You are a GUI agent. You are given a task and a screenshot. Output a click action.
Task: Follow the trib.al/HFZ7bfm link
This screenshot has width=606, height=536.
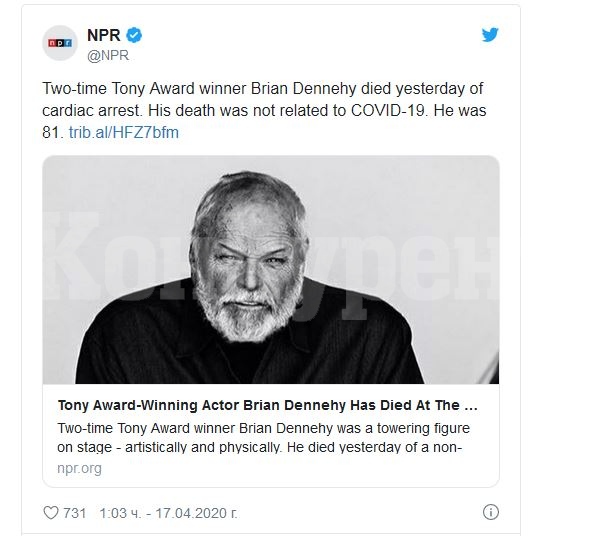pos(123,132)
